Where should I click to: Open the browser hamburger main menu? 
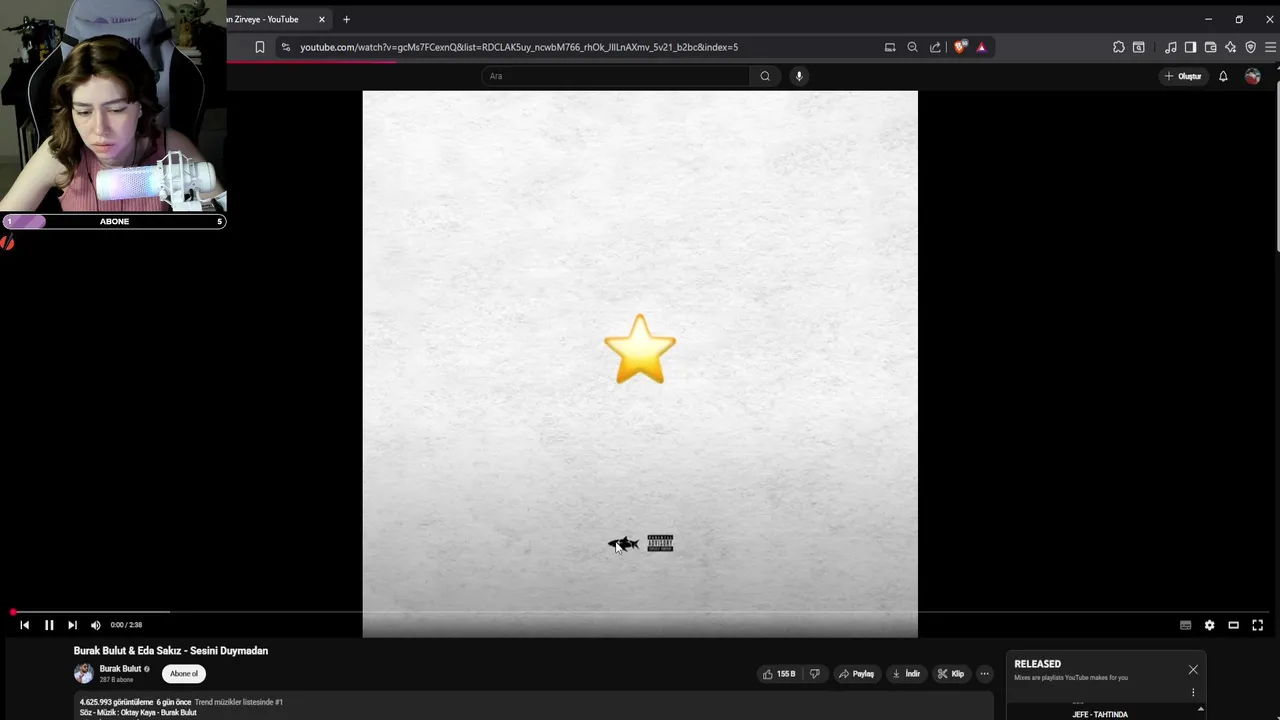click(x=1271, y=47)
